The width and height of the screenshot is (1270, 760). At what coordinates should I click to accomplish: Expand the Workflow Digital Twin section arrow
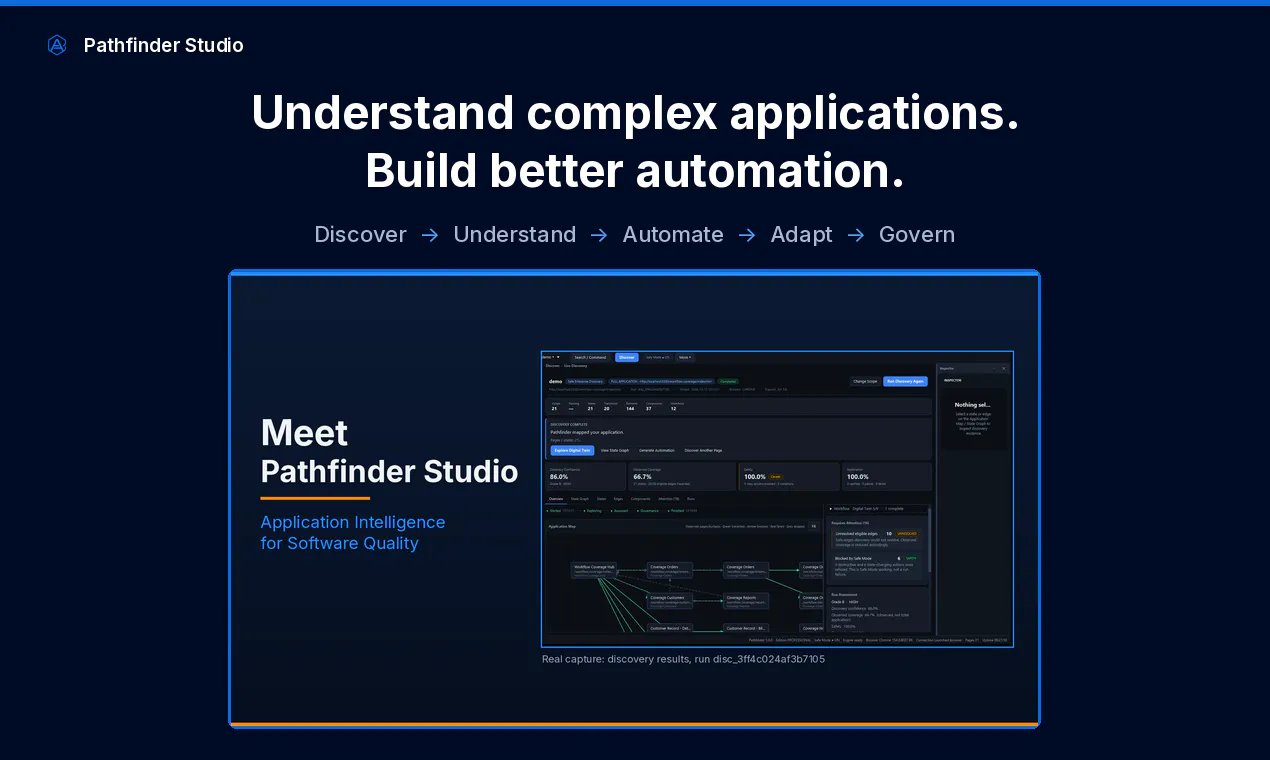click(x=832, y=509)
